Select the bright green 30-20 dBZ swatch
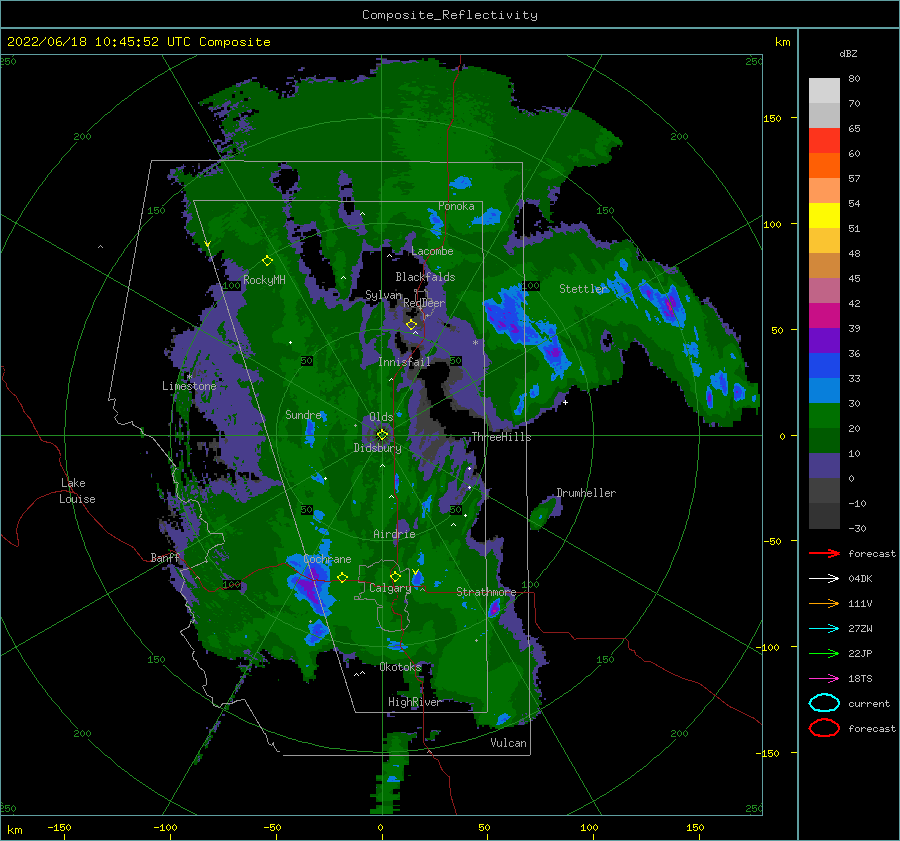The height and width of the screenshot is (841, 900). coord(824,416)
